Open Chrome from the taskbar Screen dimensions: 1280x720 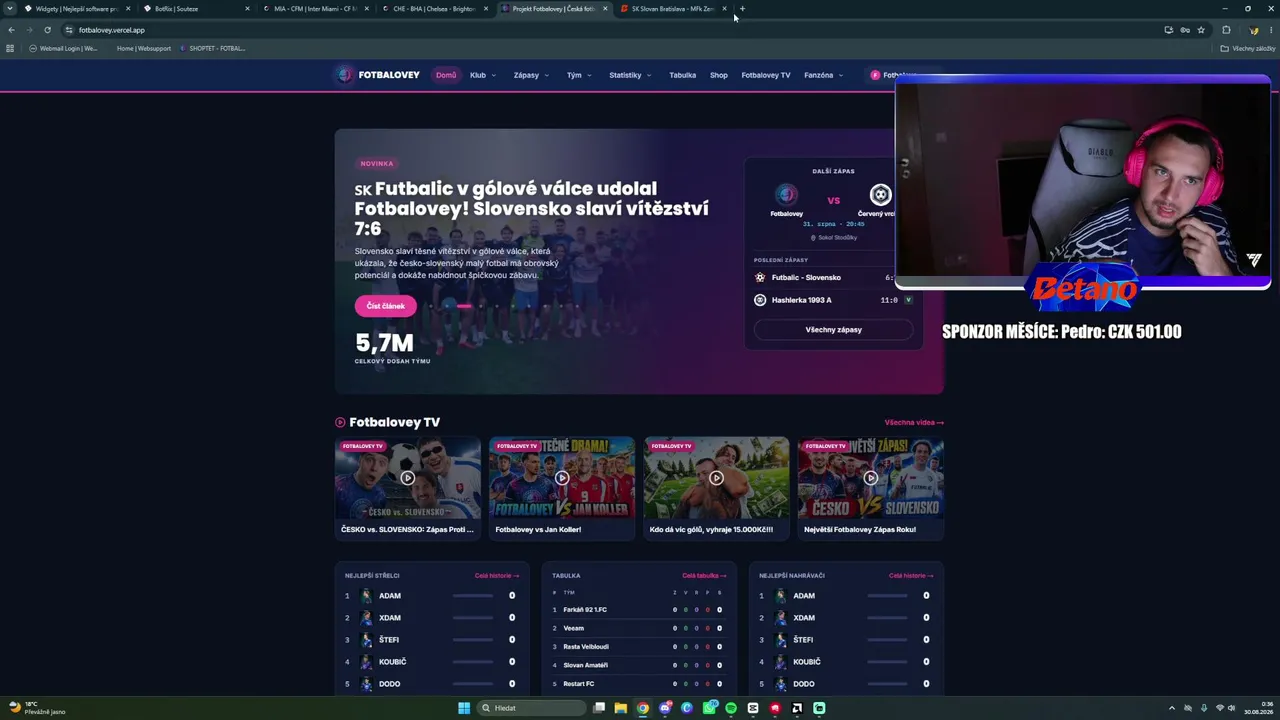643,708
